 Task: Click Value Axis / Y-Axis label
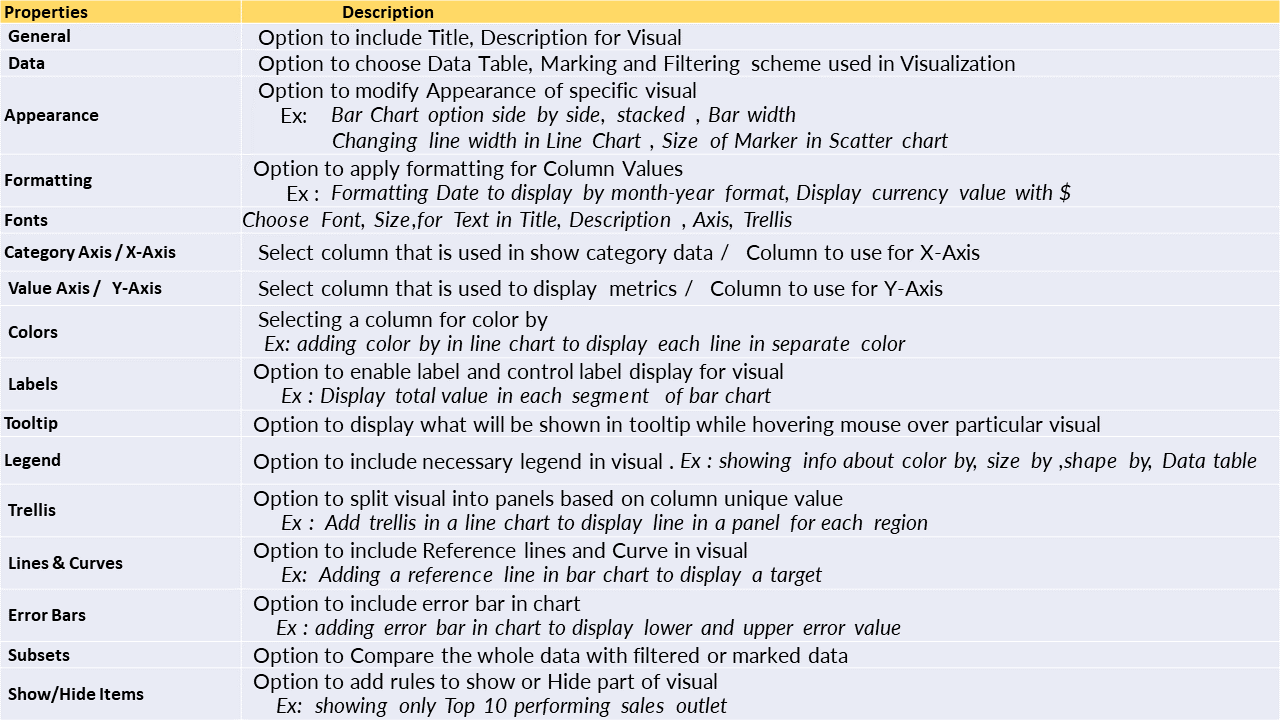coord(85,288)
